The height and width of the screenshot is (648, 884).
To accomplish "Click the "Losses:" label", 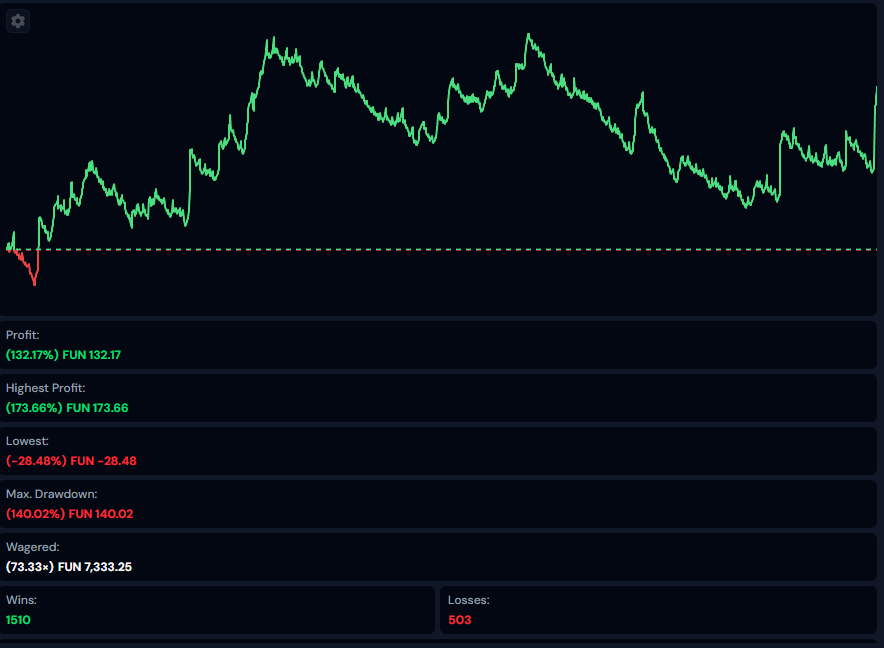I will (x=468, y=600).
